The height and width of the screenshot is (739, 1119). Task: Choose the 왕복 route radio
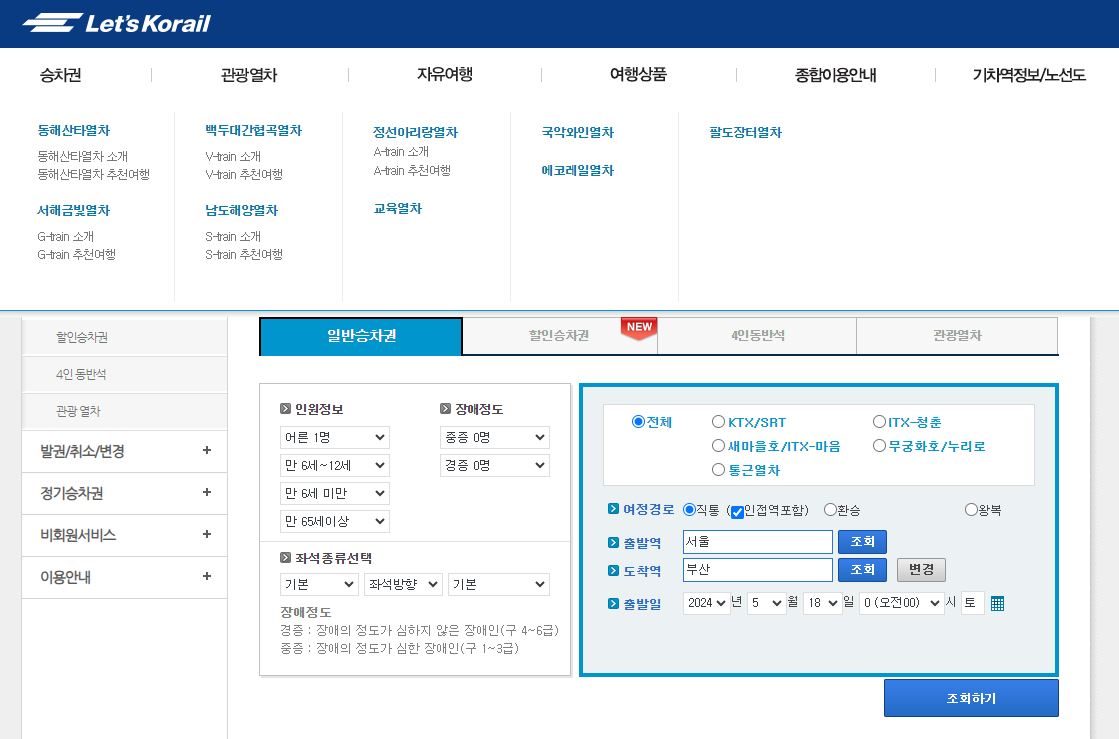pos(971,509)
